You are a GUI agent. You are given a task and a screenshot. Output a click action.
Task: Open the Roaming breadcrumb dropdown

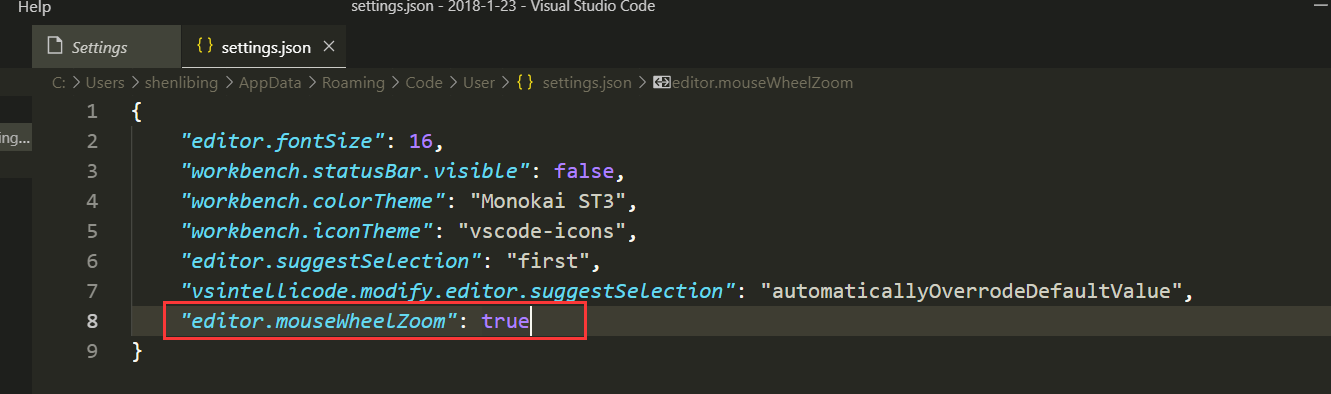click(x=353, y=83)
